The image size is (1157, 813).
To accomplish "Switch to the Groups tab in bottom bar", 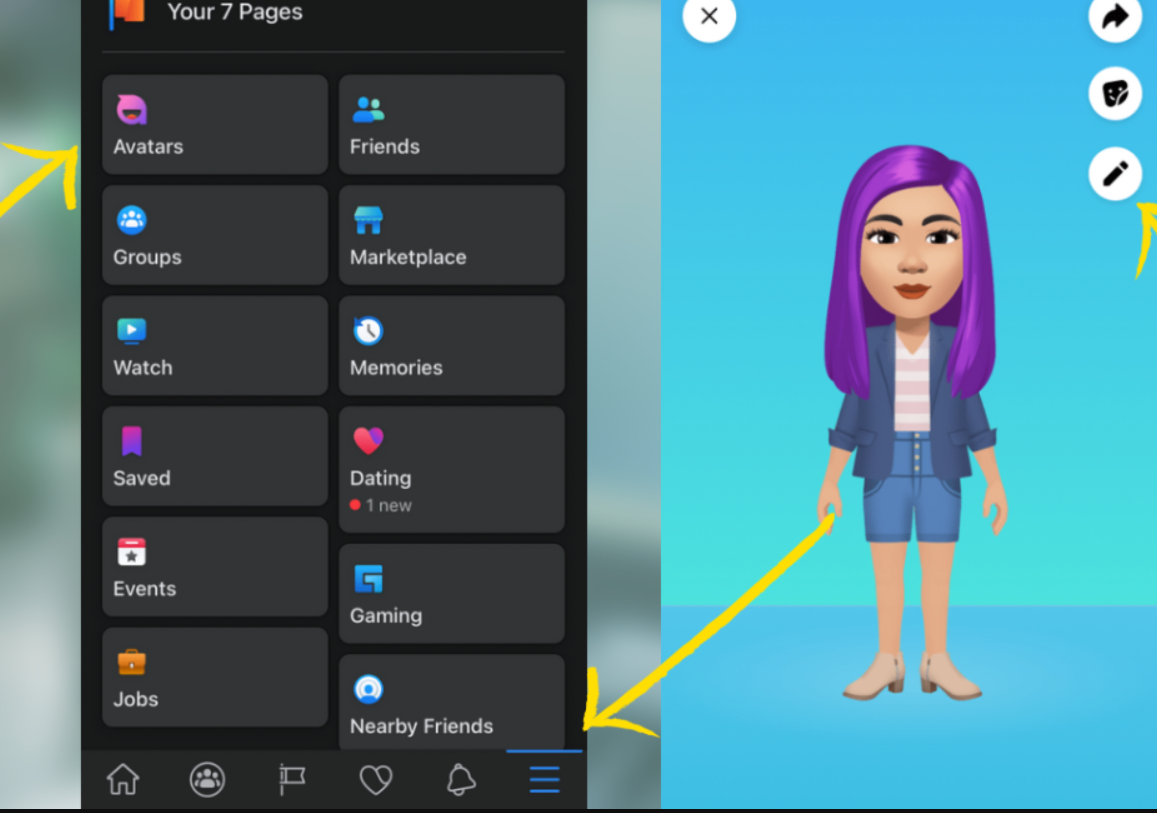I will pyautogui.click(x=207, y=779).
